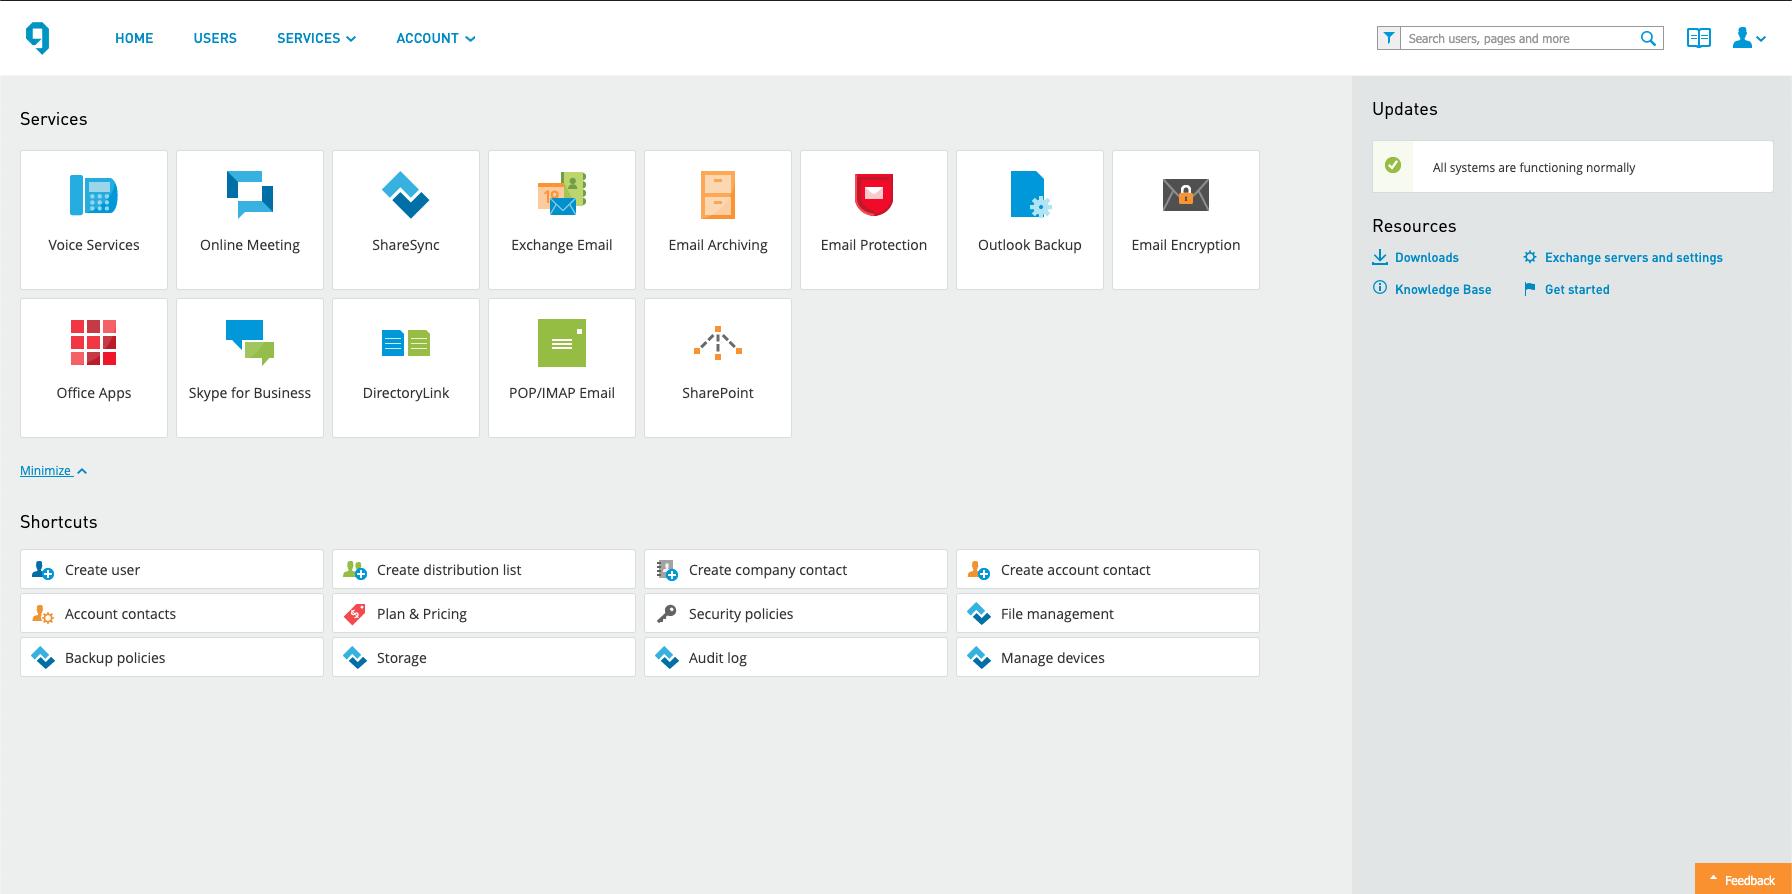Viewport: 1792px width, 894px height.
Task: Open Email Archiving service
Action: (x=718, y=220)
